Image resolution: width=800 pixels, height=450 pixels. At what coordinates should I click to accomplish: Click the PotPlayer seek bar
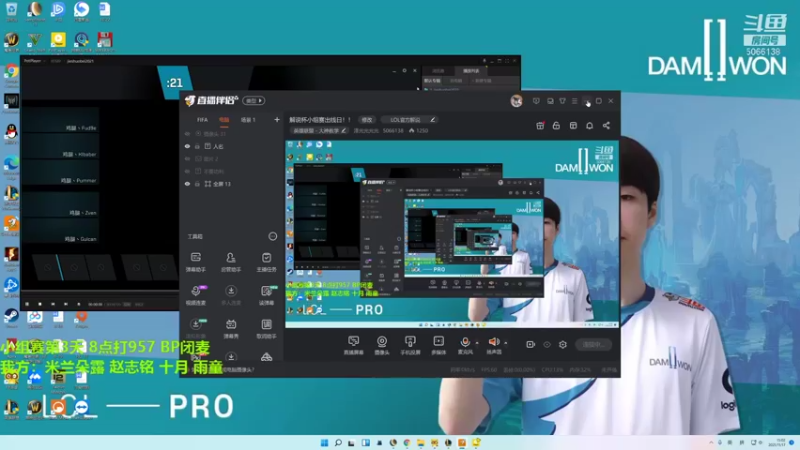click(99, 293)
